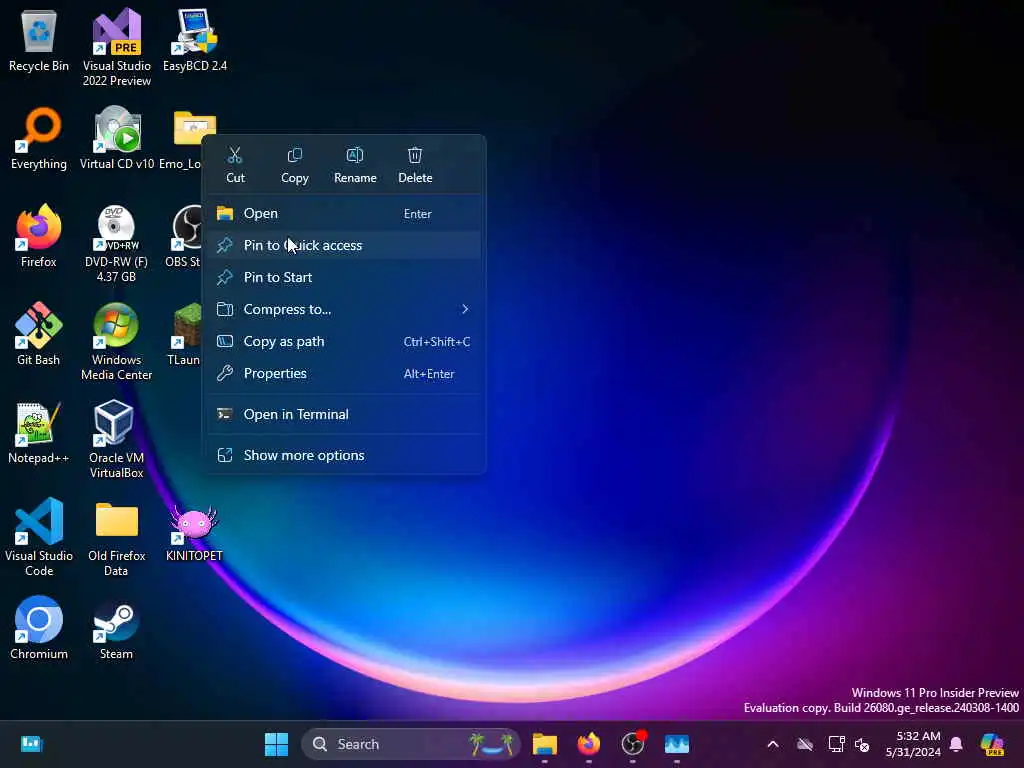Viewport: 1024px width, 768px height.
Task: Open OBS Studio from the taskbar
Action: 633,744
